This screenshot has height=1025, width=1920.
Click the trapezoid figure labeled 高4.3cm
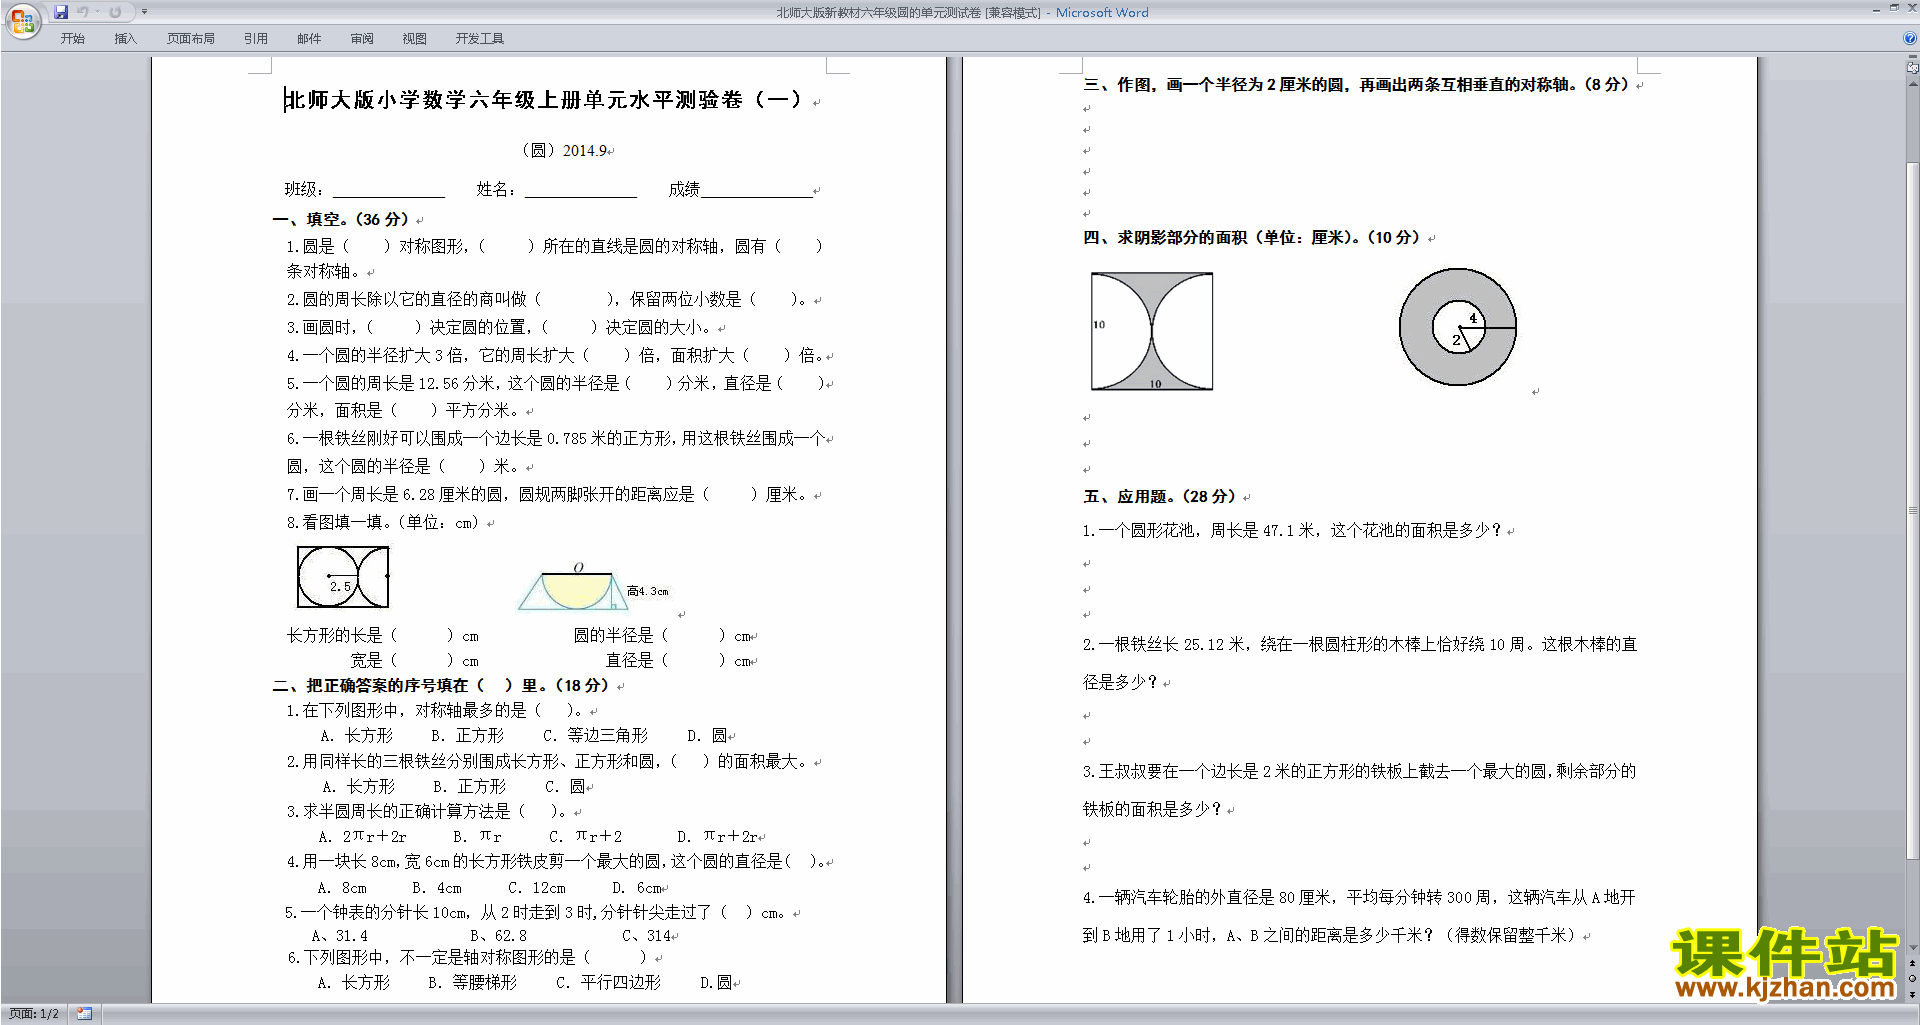tap(593, 587)
